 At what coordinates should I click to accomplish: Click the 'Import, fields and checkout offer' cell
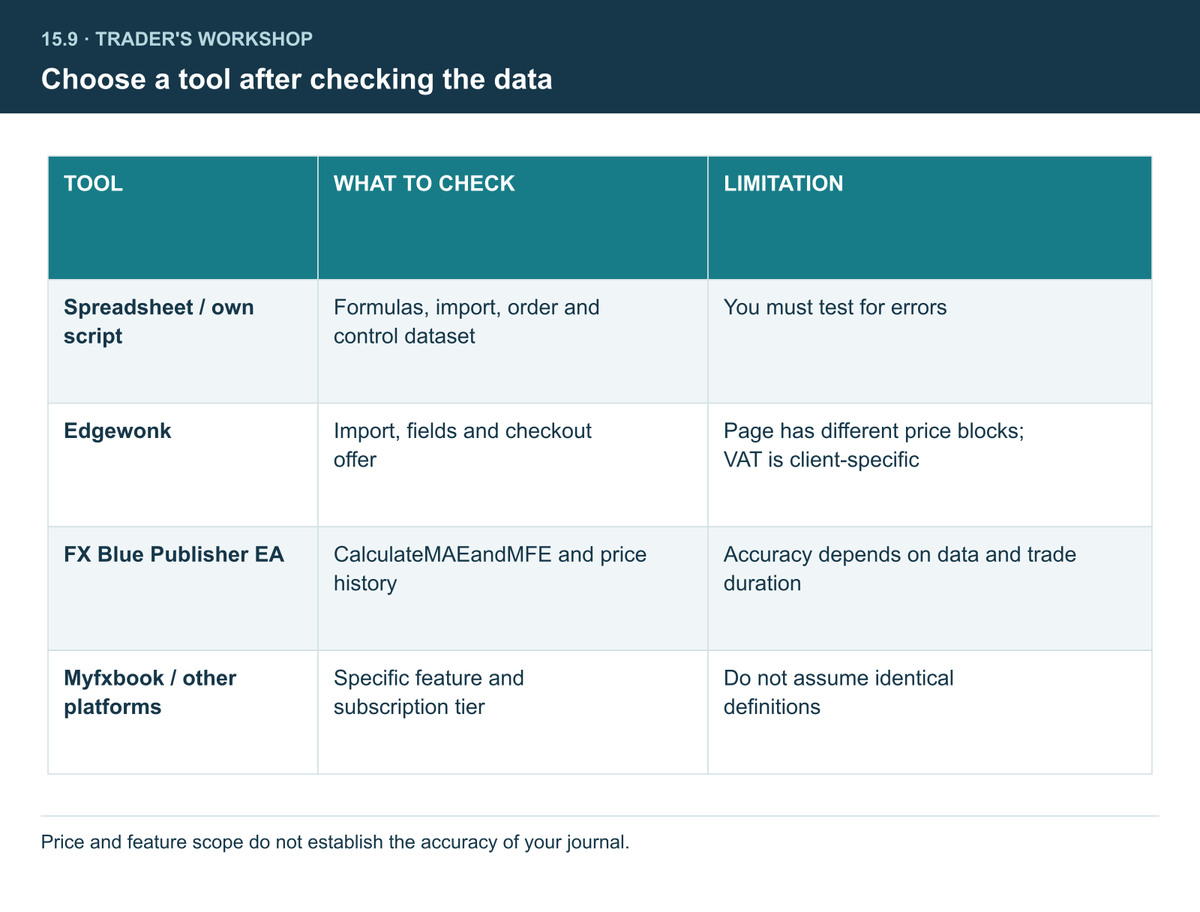click(x=513, y=465)
